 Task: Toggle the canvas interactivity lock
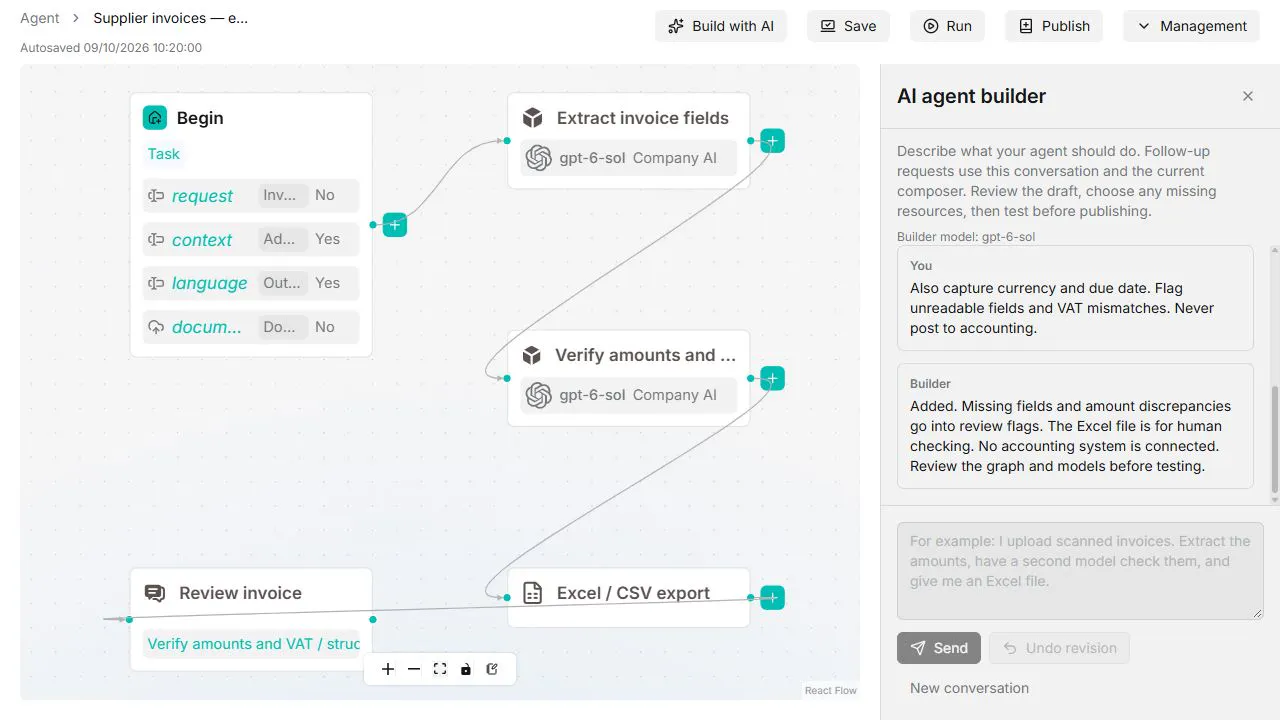click(466, 669)
